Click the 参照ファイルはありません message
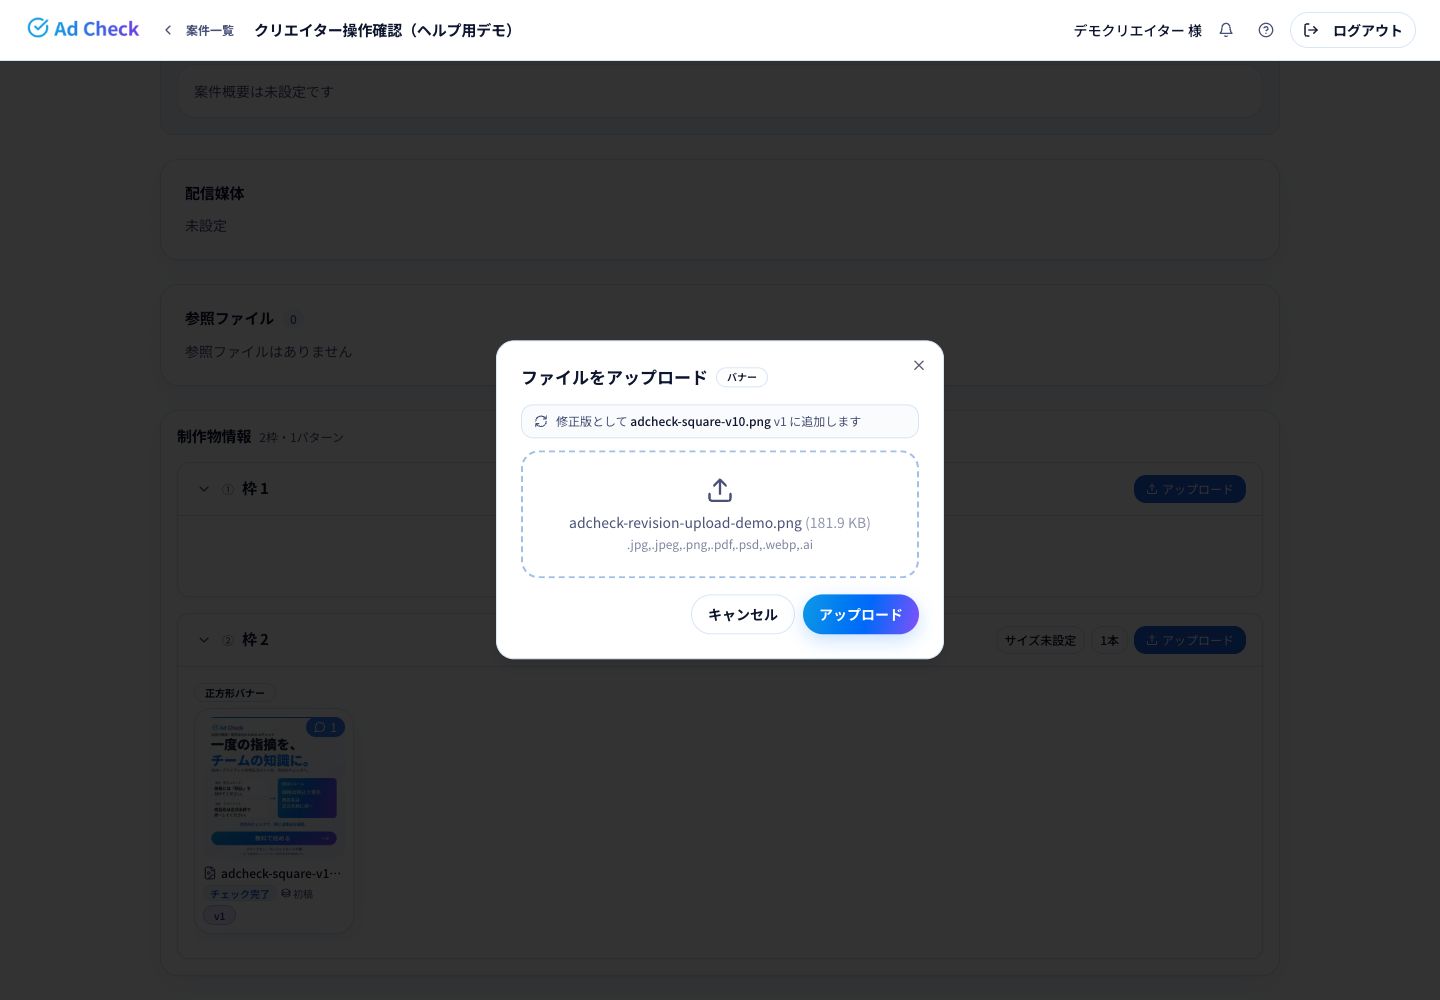This screenshot has width=1440, height=1000. pyautogui.click(x=269, y=351)
